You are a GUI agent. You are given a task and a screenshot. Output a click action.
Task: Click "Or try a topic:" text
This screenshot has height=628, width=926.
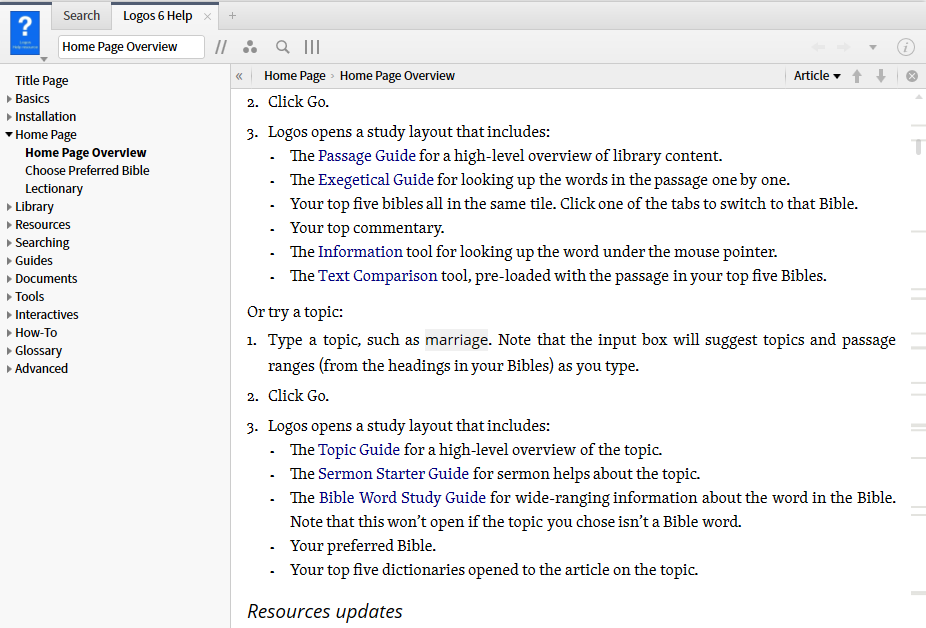coord(295,312)
